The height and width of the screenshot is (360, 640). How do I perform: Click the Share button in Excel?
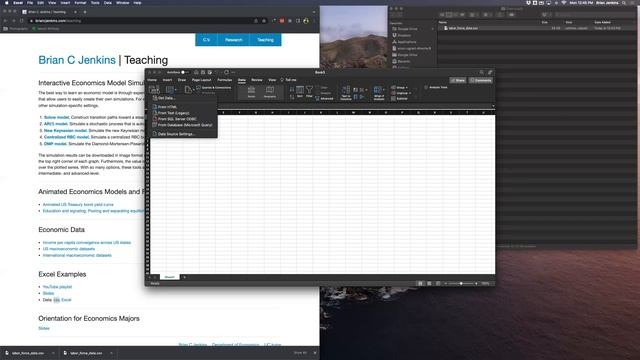point(458,80)
